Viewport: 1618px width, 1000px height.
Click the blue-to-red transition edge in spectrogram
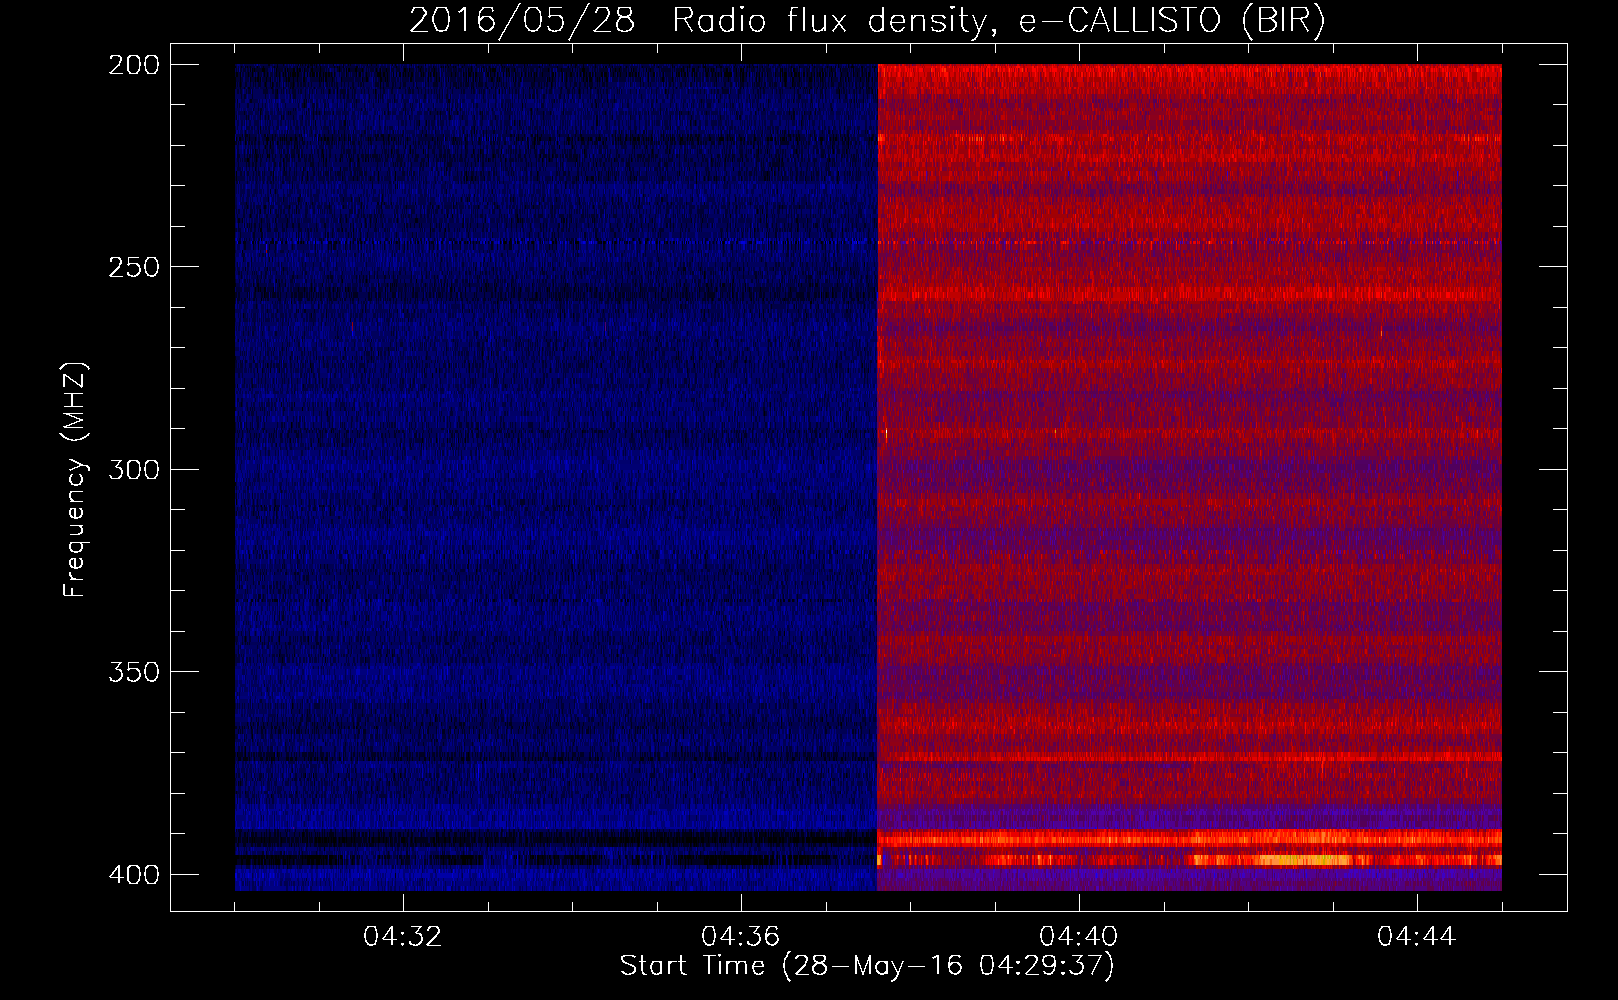tap(877, 477)
